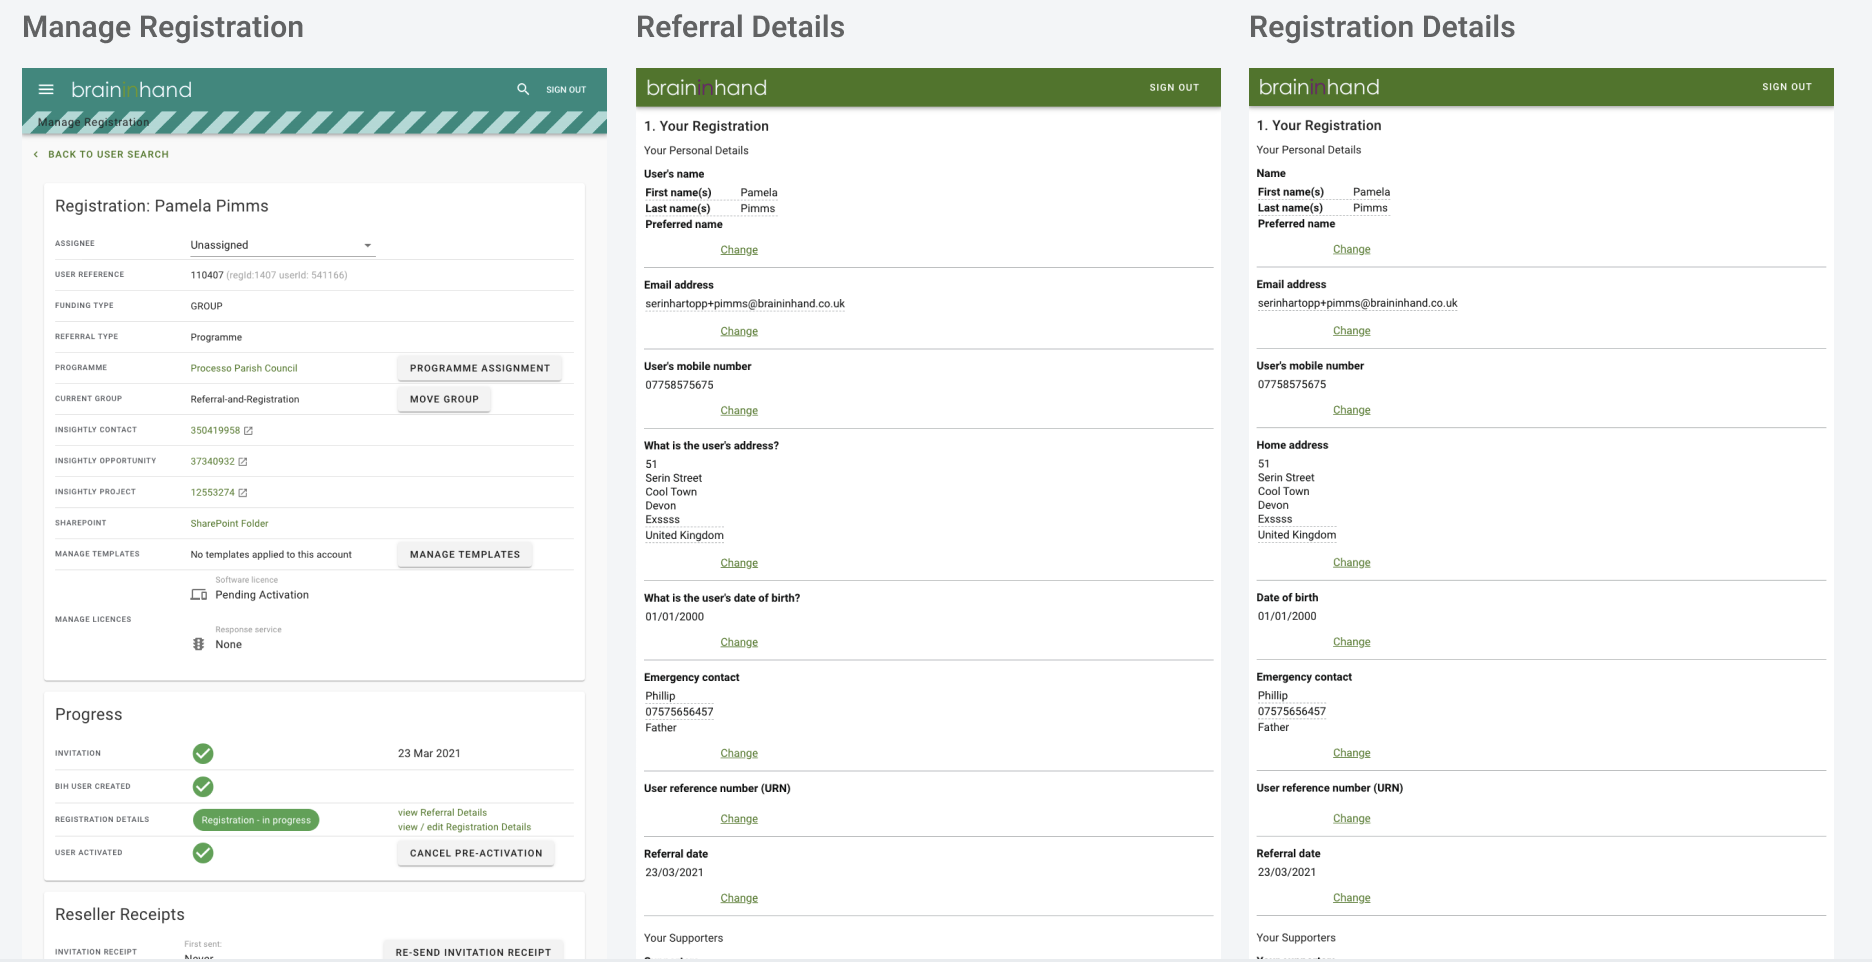Click 'No templates applied to this account' text

tap(271, 554)
